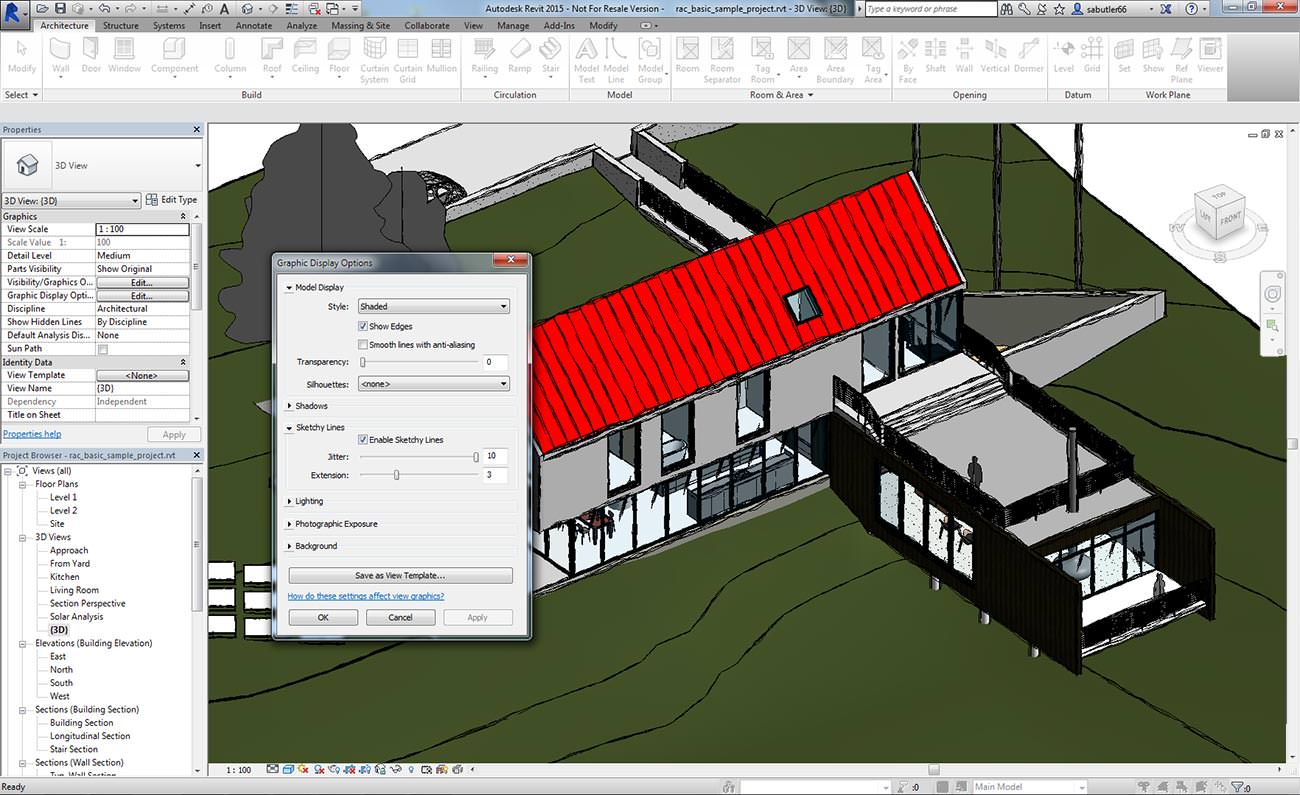Switch to the View ribbon tab
The height and width of the screenshot is (795, 1300).
(x=473, y=26)
